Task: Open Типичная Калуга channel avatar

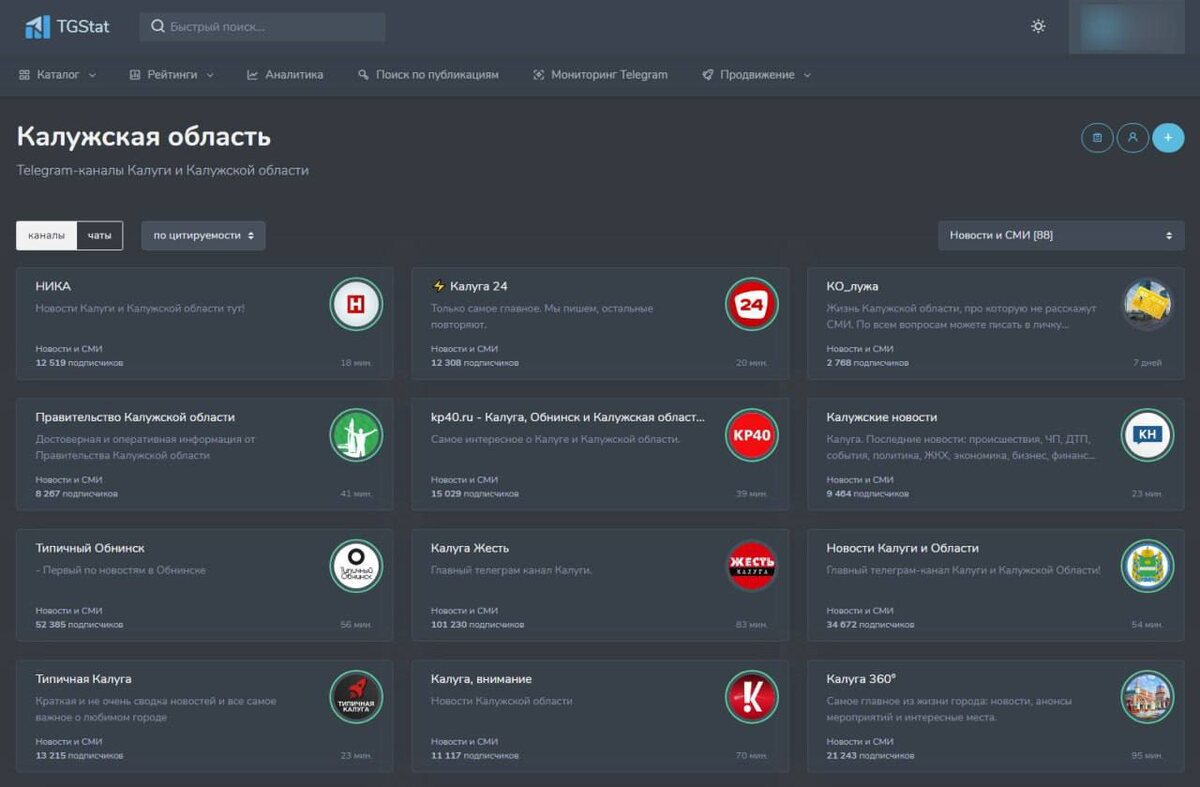Action: tap(356, 697)
